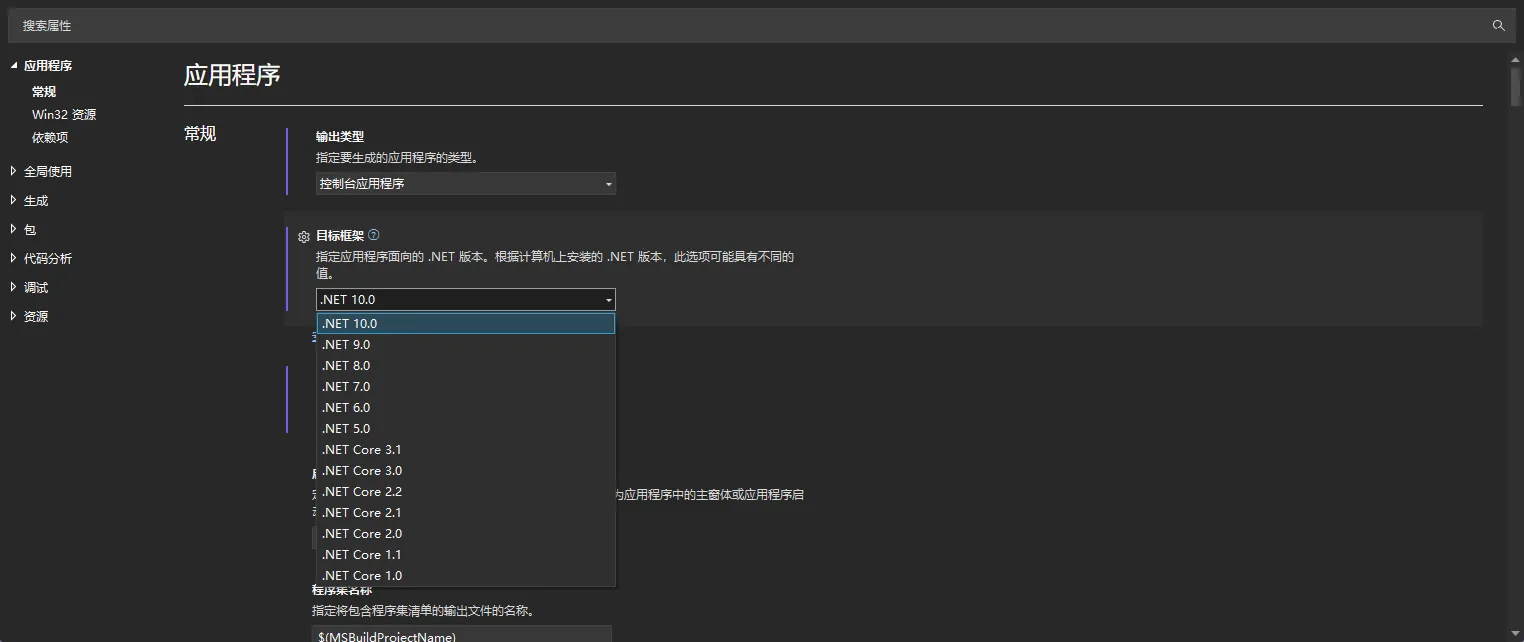Viewport: 1524px width, 642px height.
Task: Click the help question mark next to 目标框架
Action: 374,235
